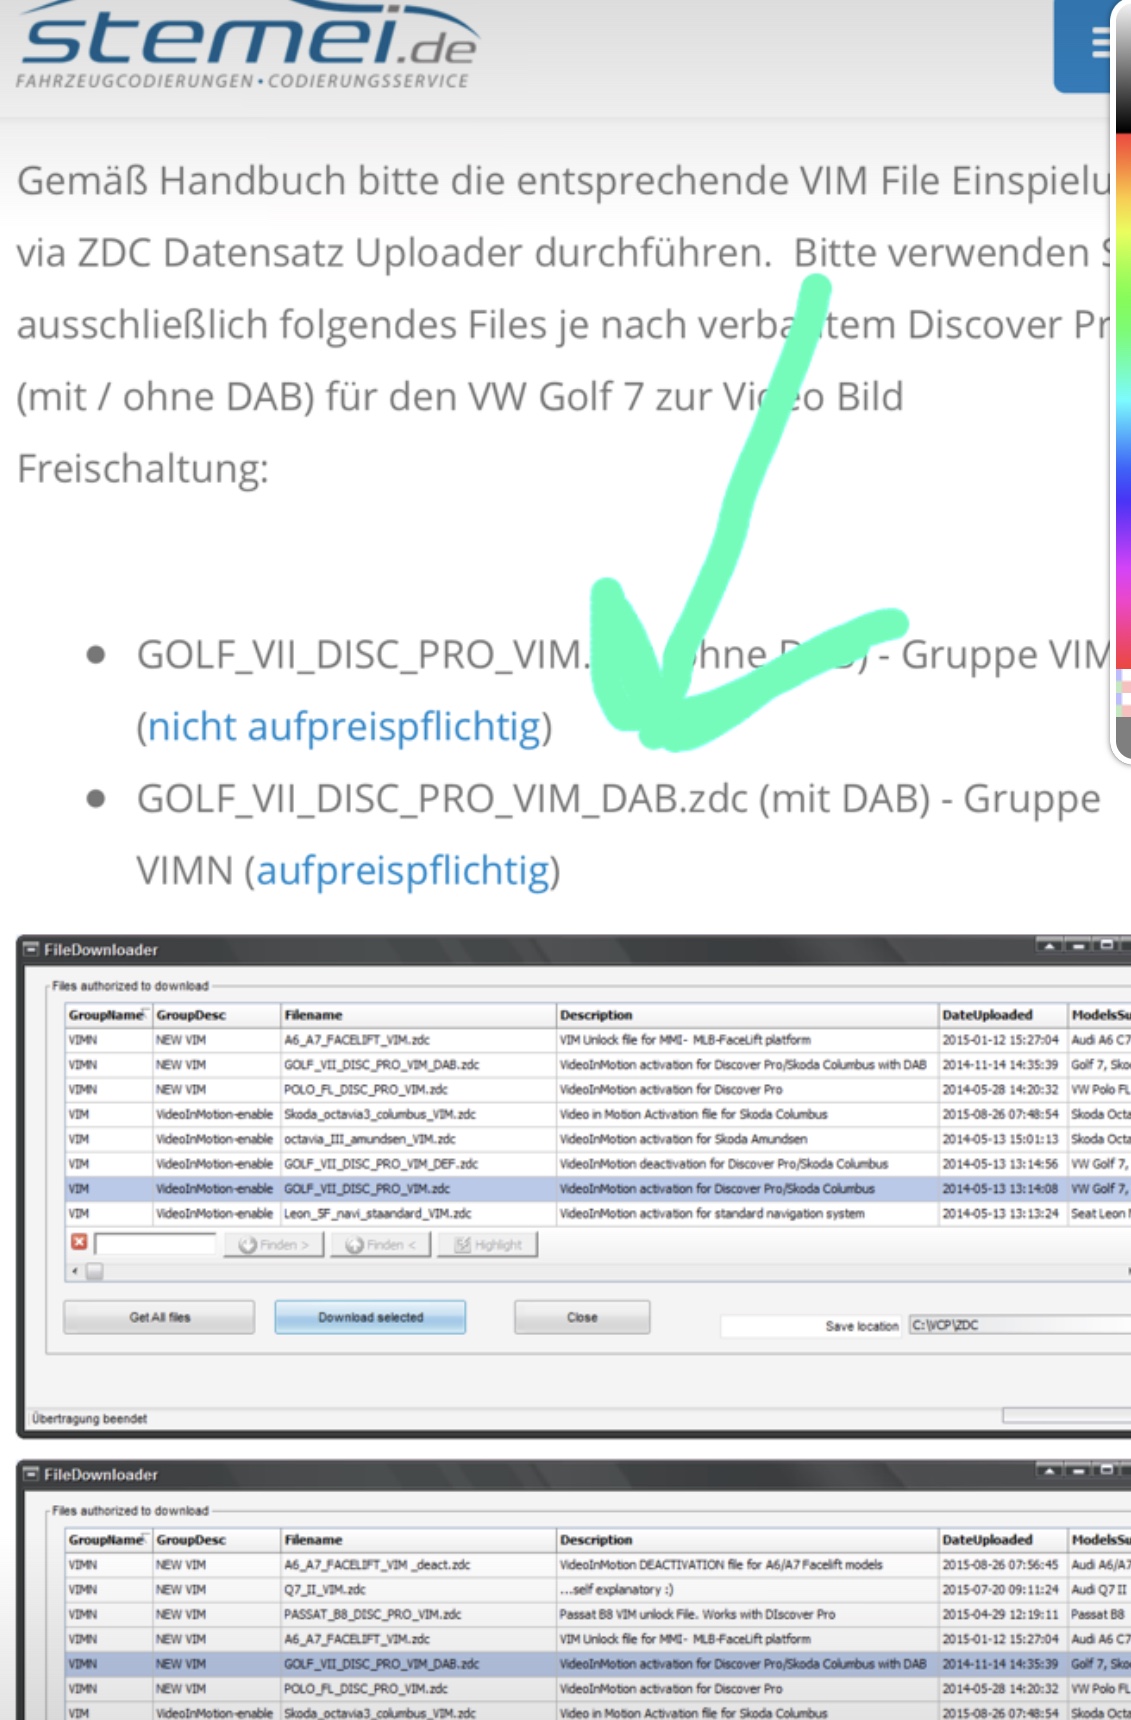Click the horizontal scrollbar thumb under the table
Image resolution: width=1131 pixels, height=1720 pixels.
coord(94,1271)
